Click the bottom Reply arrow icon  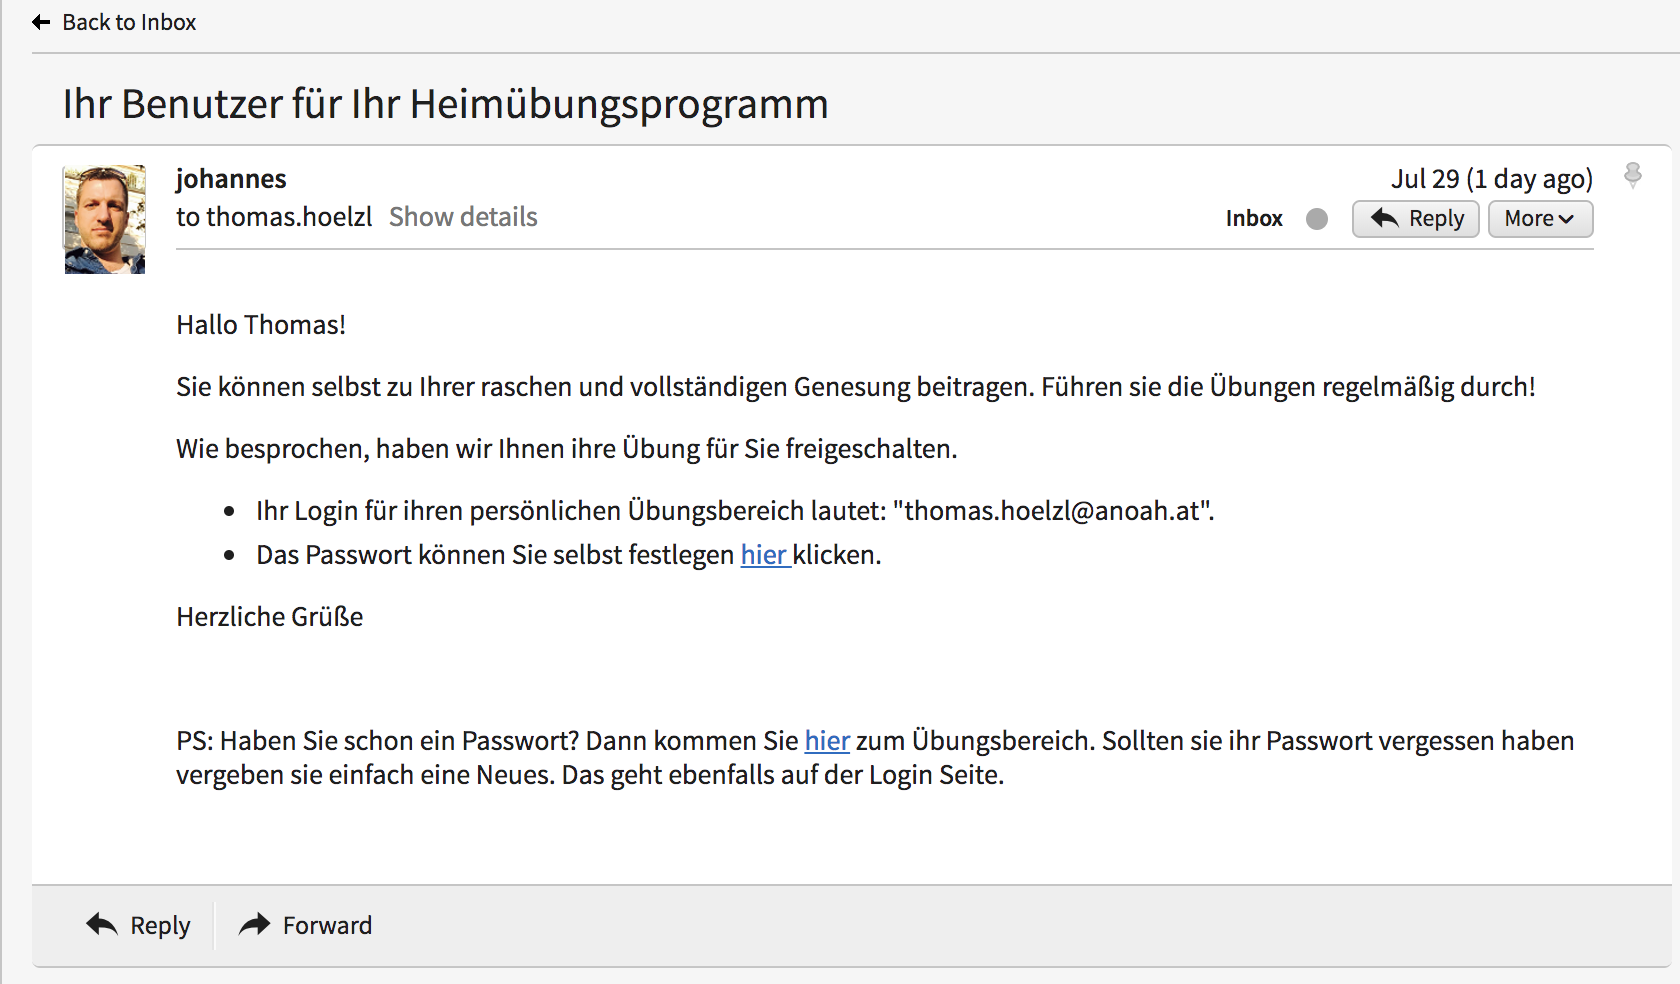(x=102, y=925)
